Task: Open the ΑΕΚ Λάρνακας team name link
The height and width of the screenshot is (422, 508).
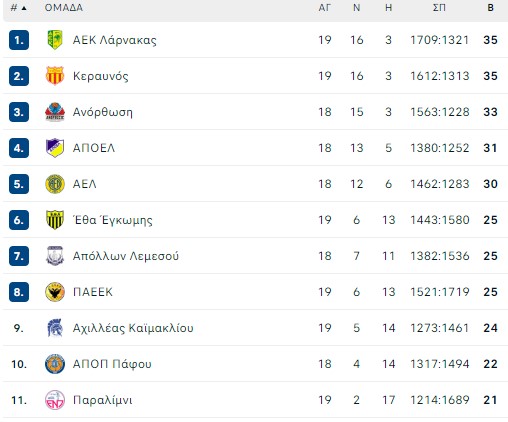Action: pyautogui.click(x=114, y=40)
